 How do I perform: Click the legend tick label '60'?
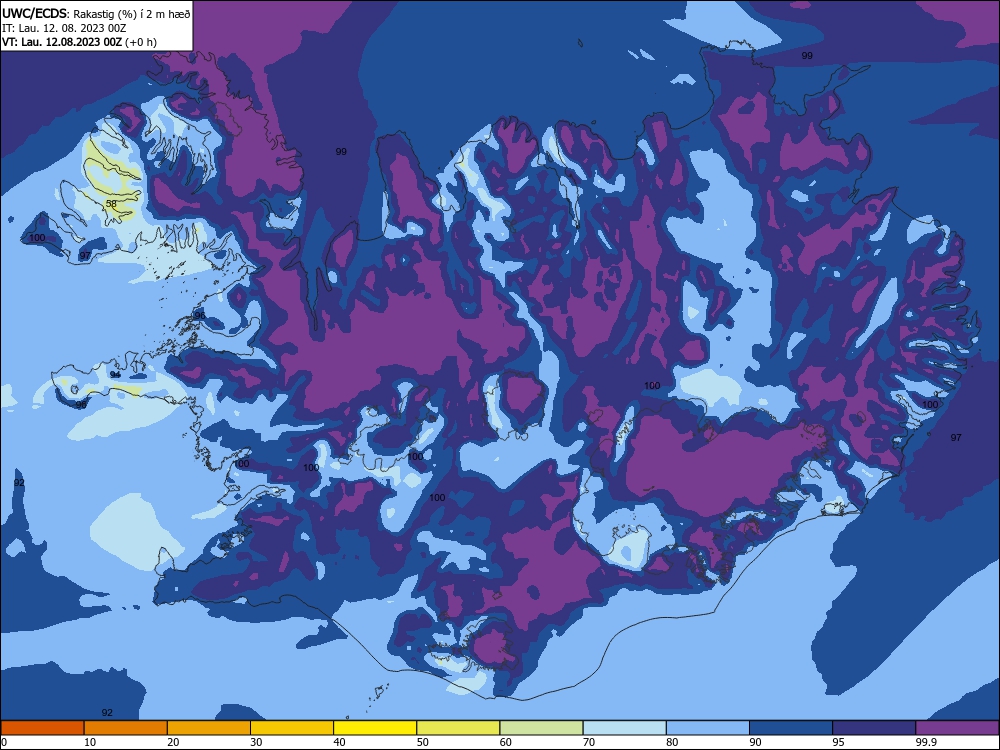(506, 742)
